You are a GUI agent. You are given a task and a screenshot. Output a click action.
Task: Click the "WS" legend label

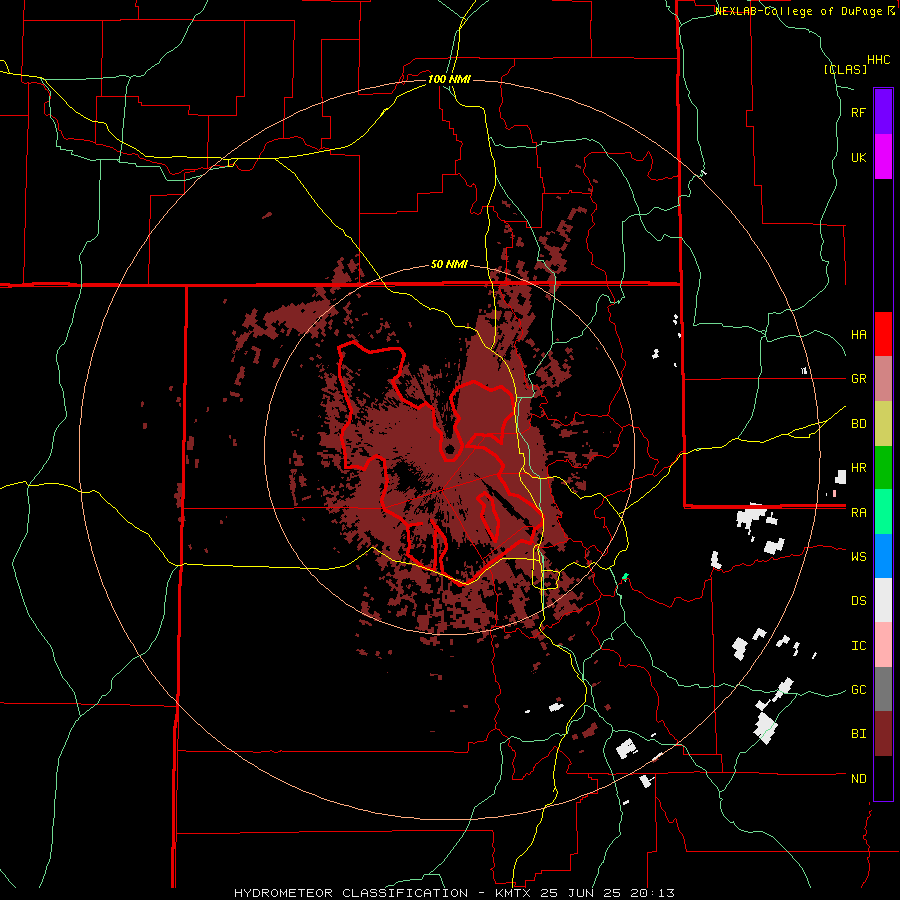859,556
